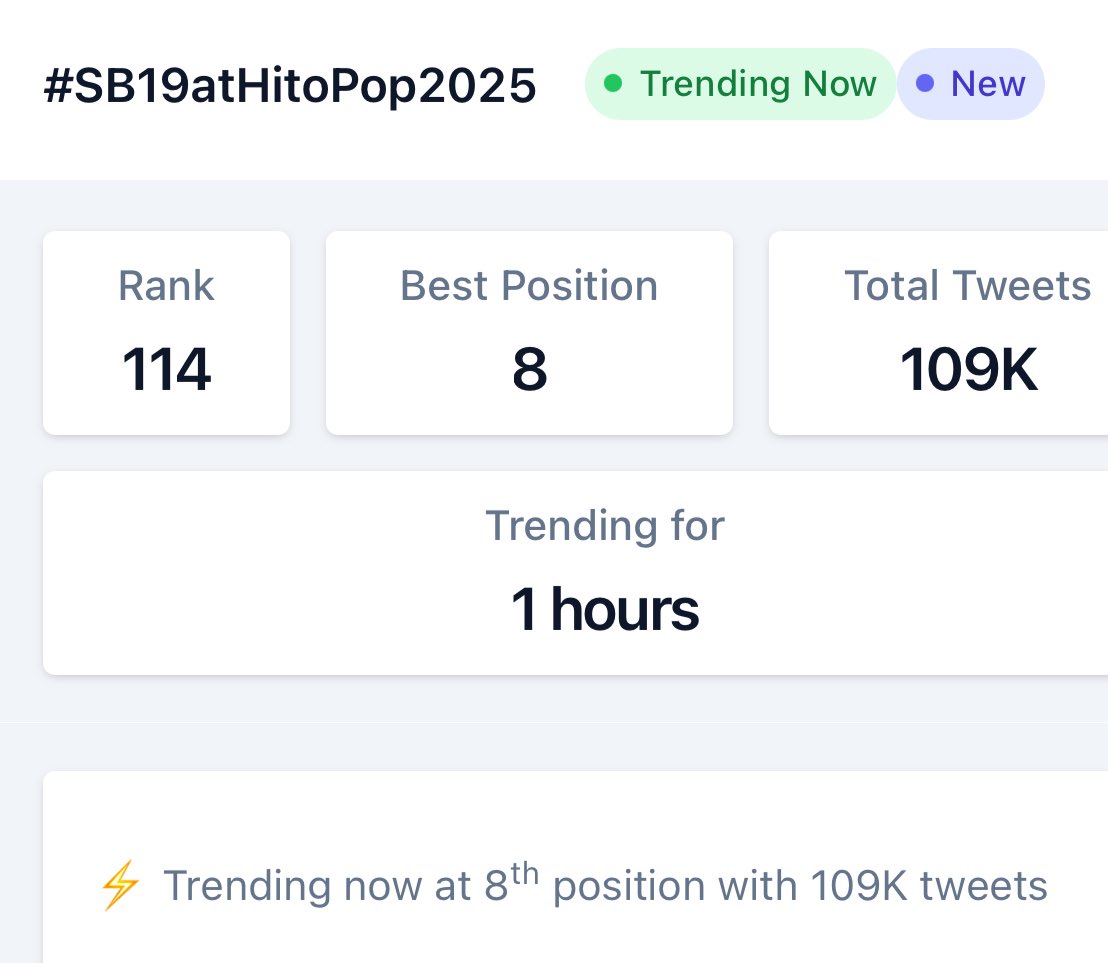The image size is (1108, 963).
Task: Click the #SB19atHitoPop2025 hashtag title
Action: pyautogui.click(x=290, y=85)
